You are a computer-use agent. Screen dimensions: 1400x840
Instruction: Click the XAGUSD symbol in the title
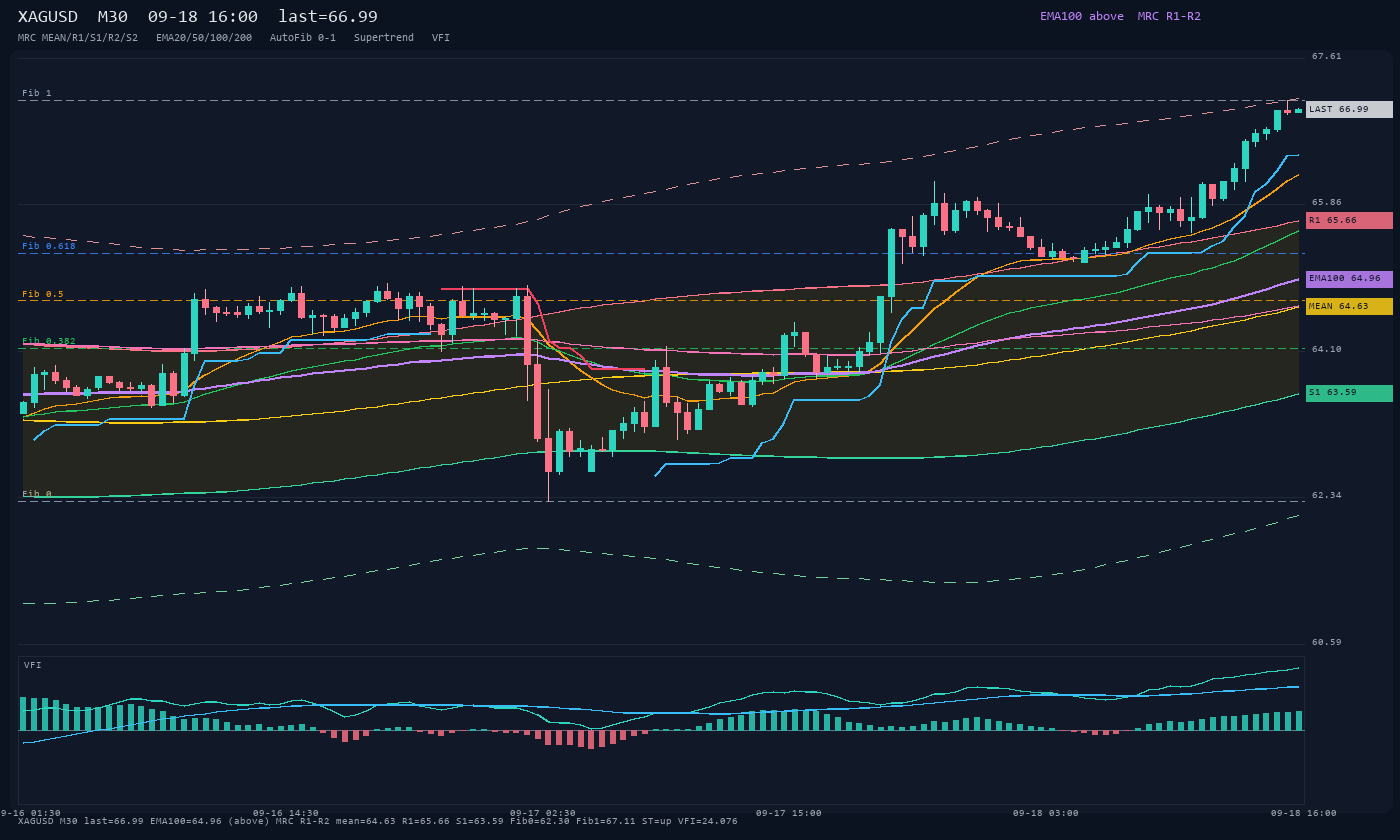point(48,16)
